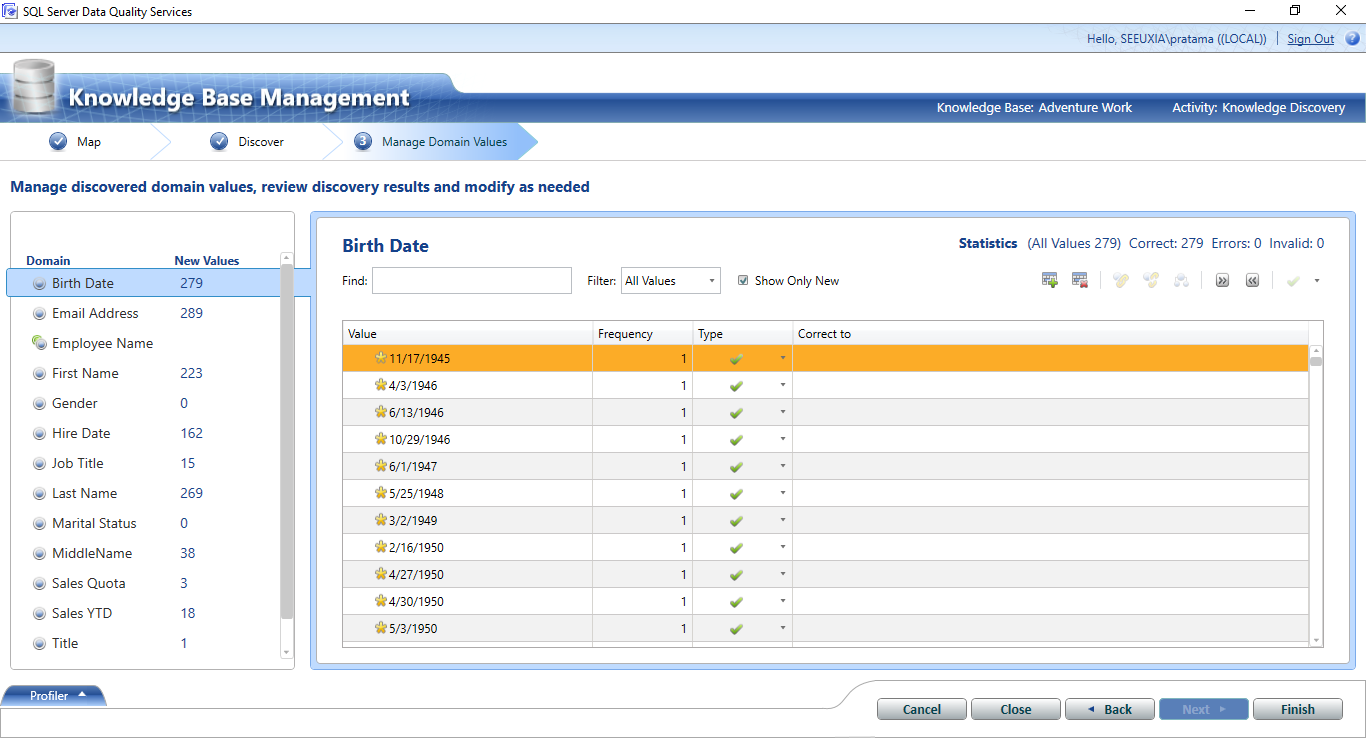This screenshot has width=1366, height=738.
Task: Click the Collapse all double-arrow icon
Action: (1252, 281)
